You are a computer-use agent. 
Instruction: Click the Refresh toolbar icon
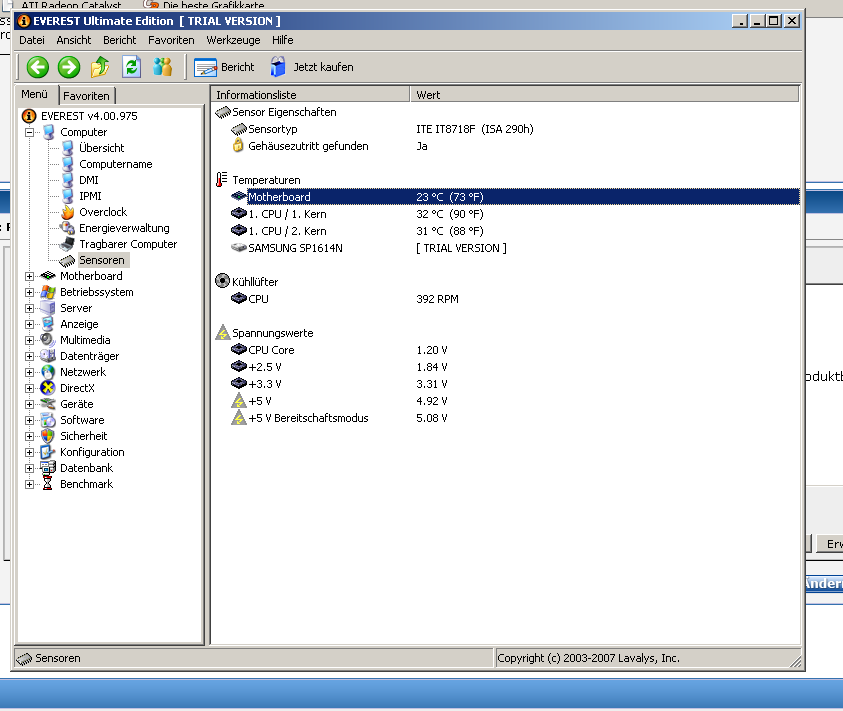pyautogui.click(x=131, y=67)
